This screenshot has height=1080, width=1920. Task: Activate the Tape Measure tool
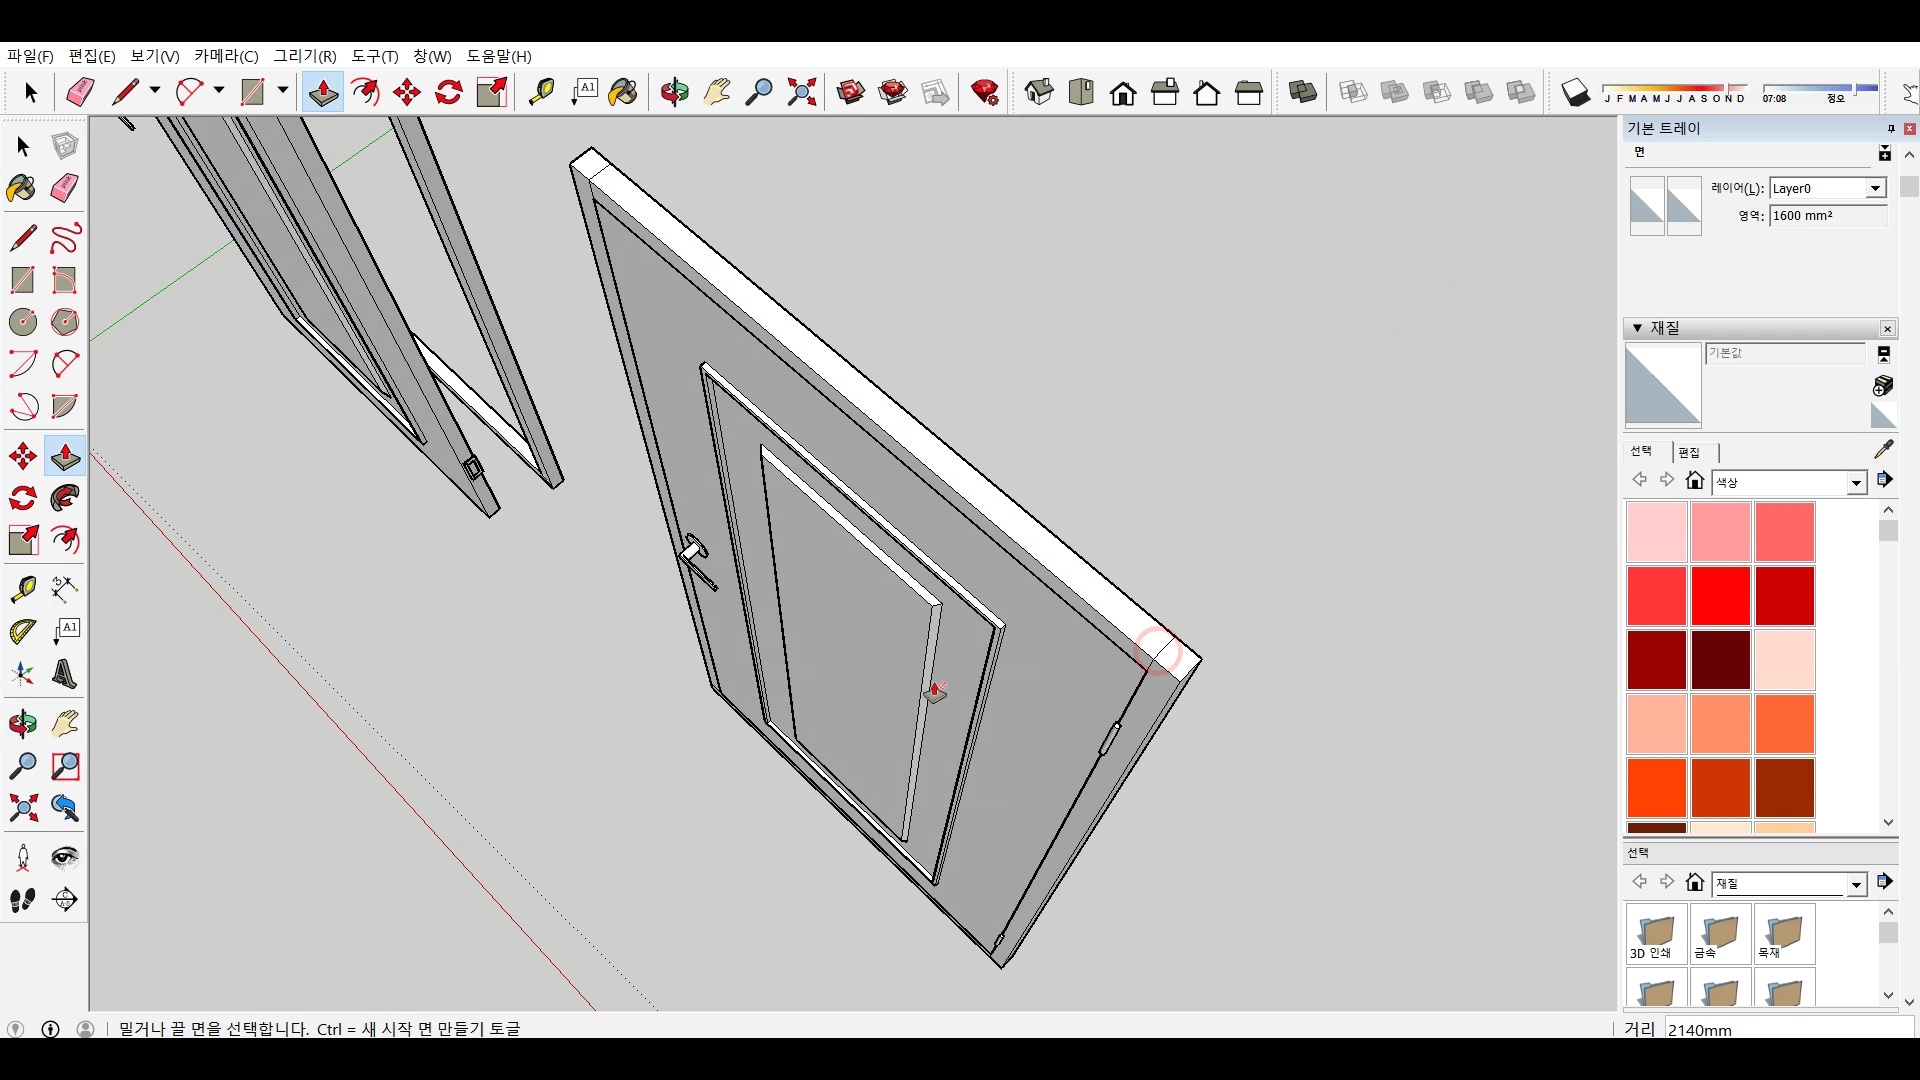pyautogui.click(x=22, y=588)
